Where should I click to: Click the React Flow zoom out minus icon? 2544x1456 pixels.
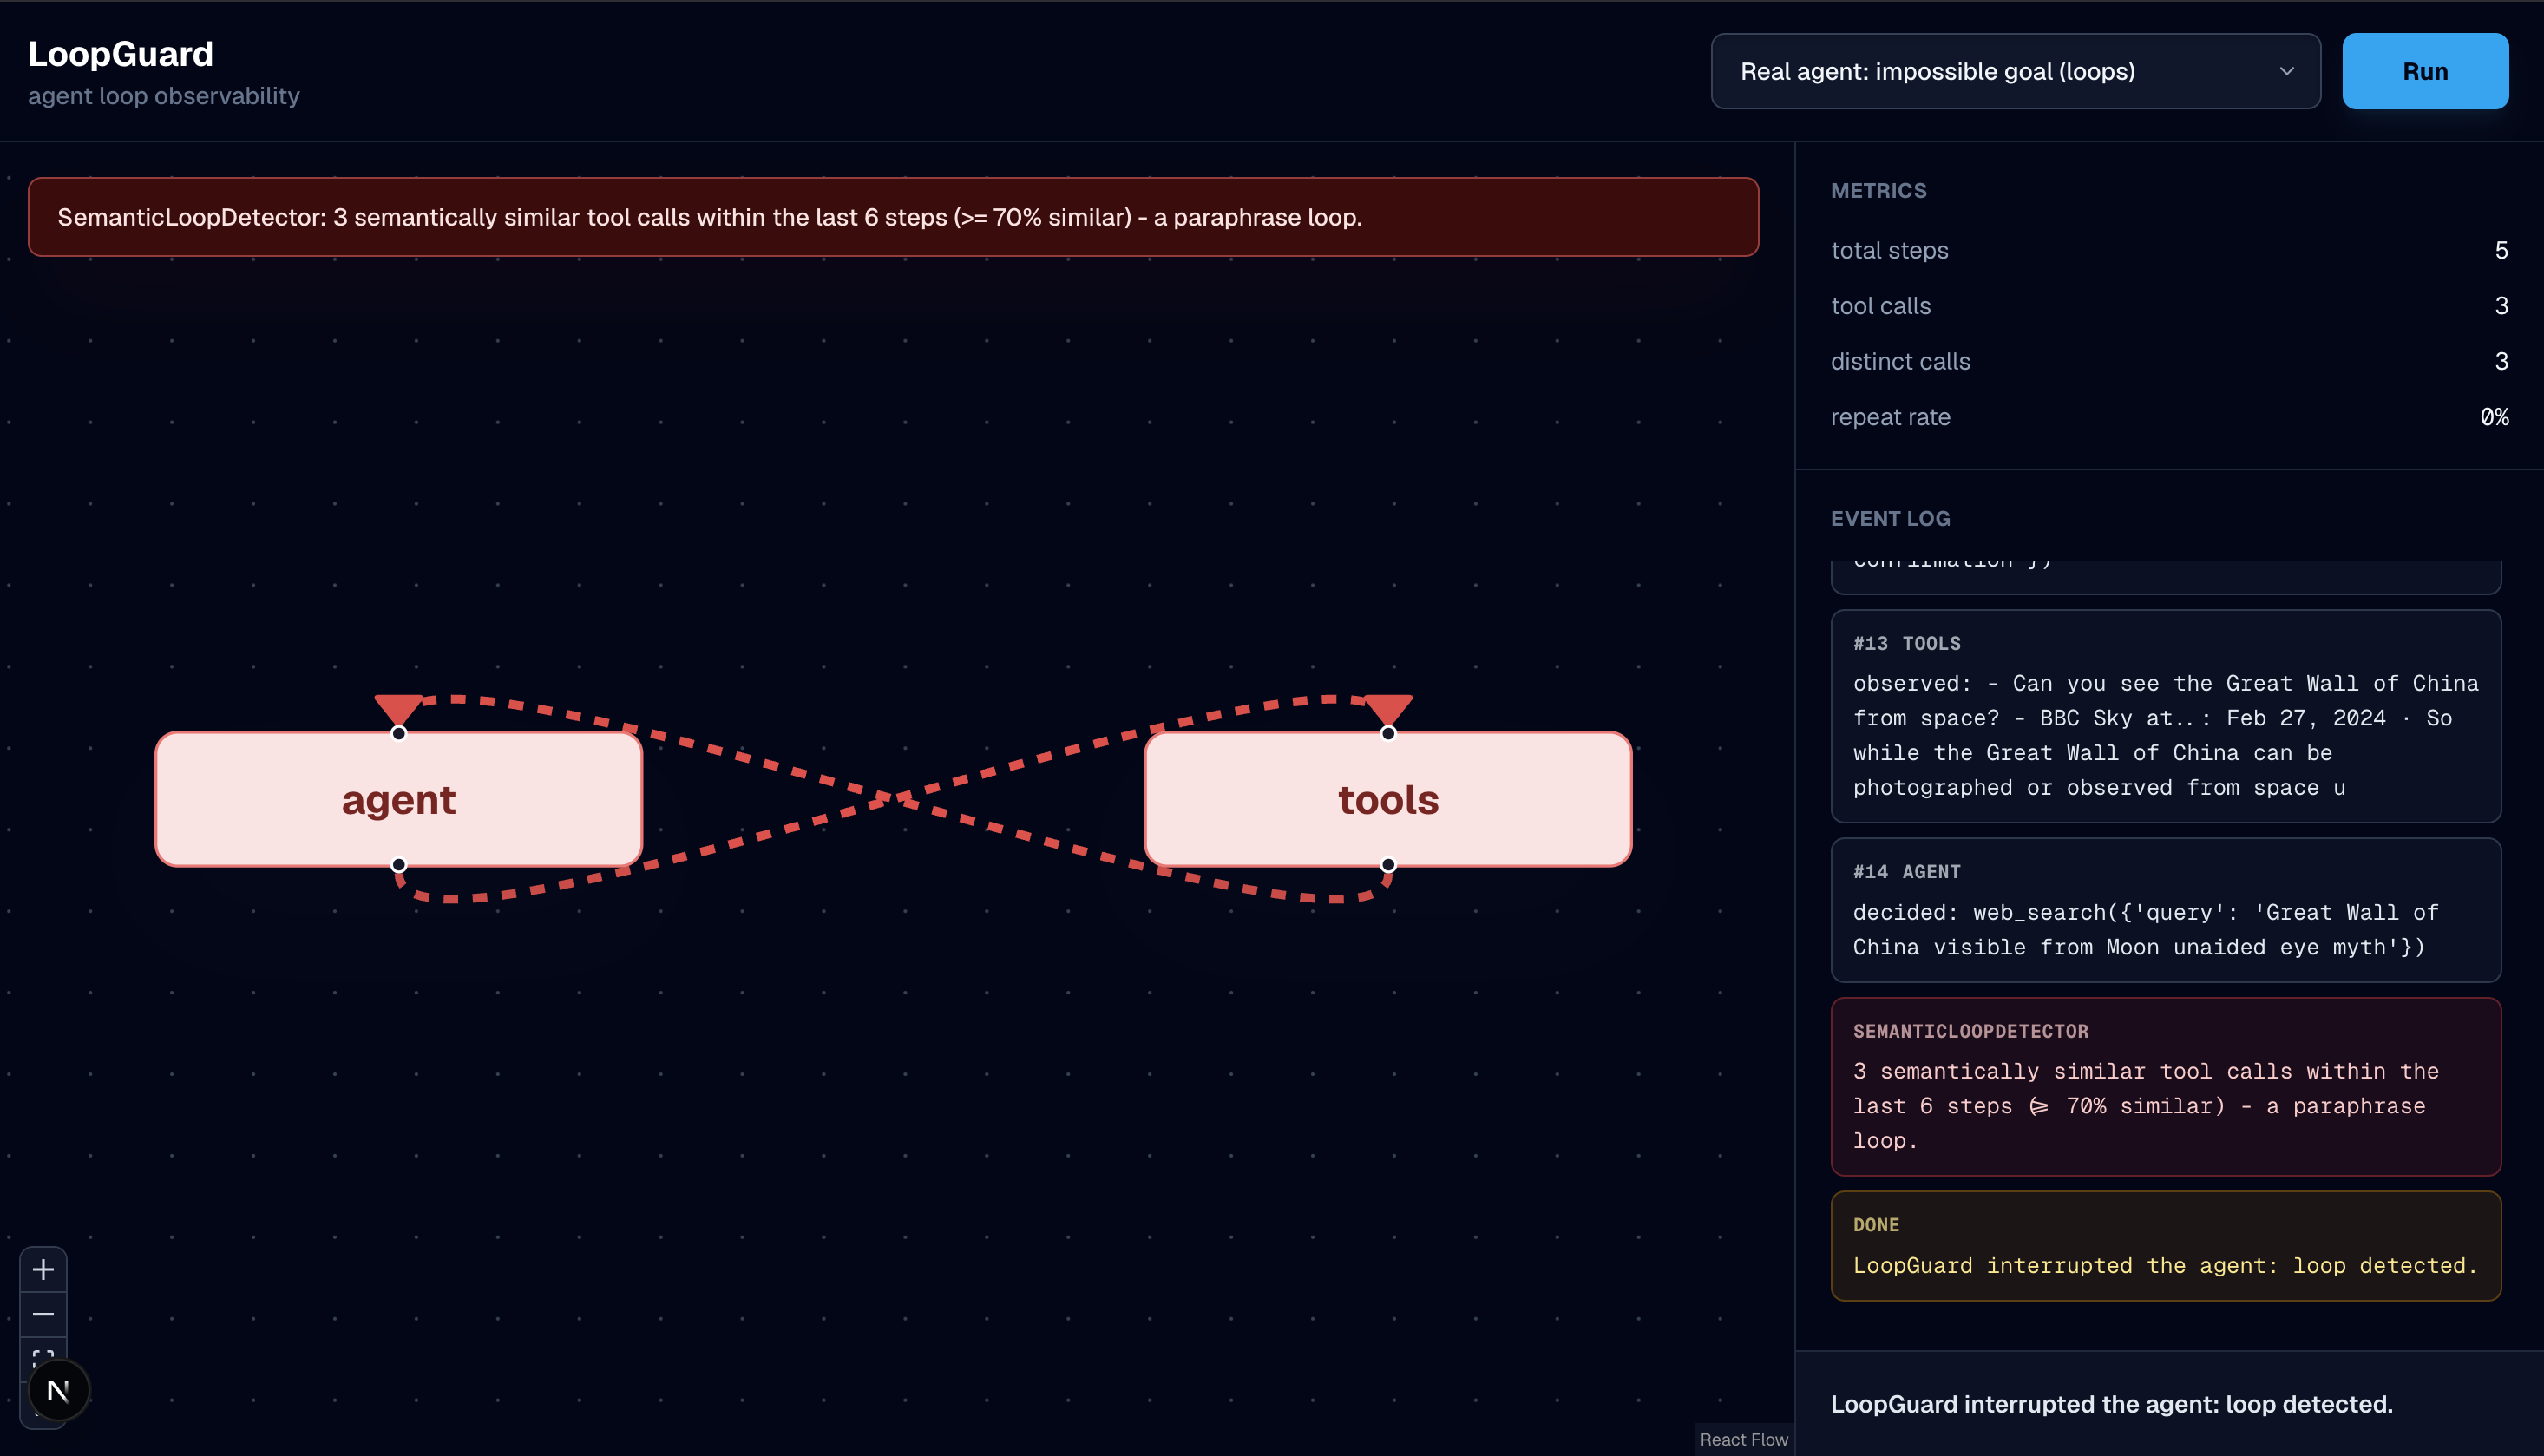coord(43,1314)
